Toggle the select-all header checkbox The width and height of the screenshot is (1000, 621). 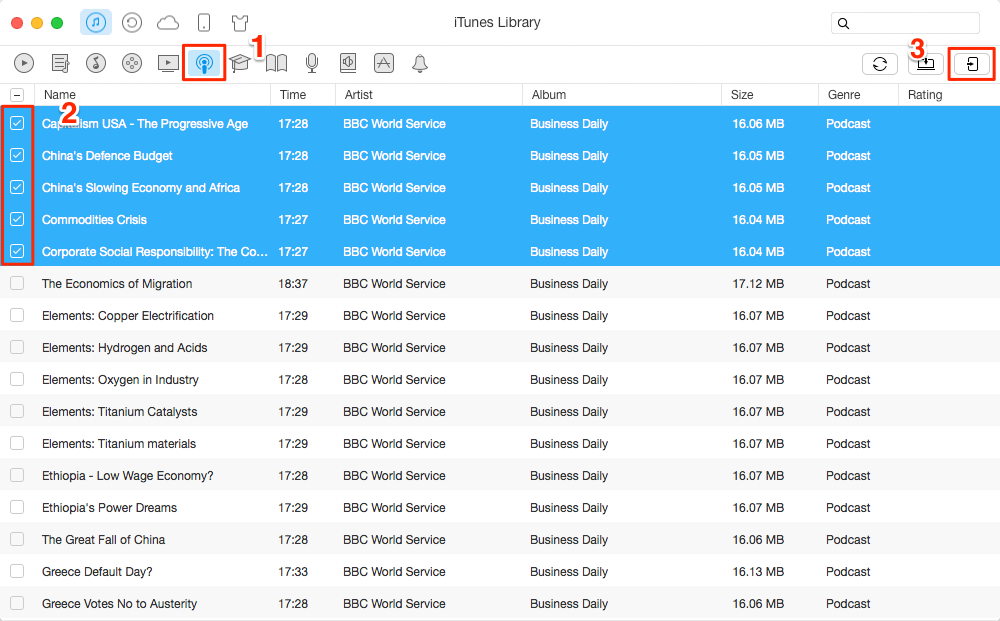(x=17, y=95)
